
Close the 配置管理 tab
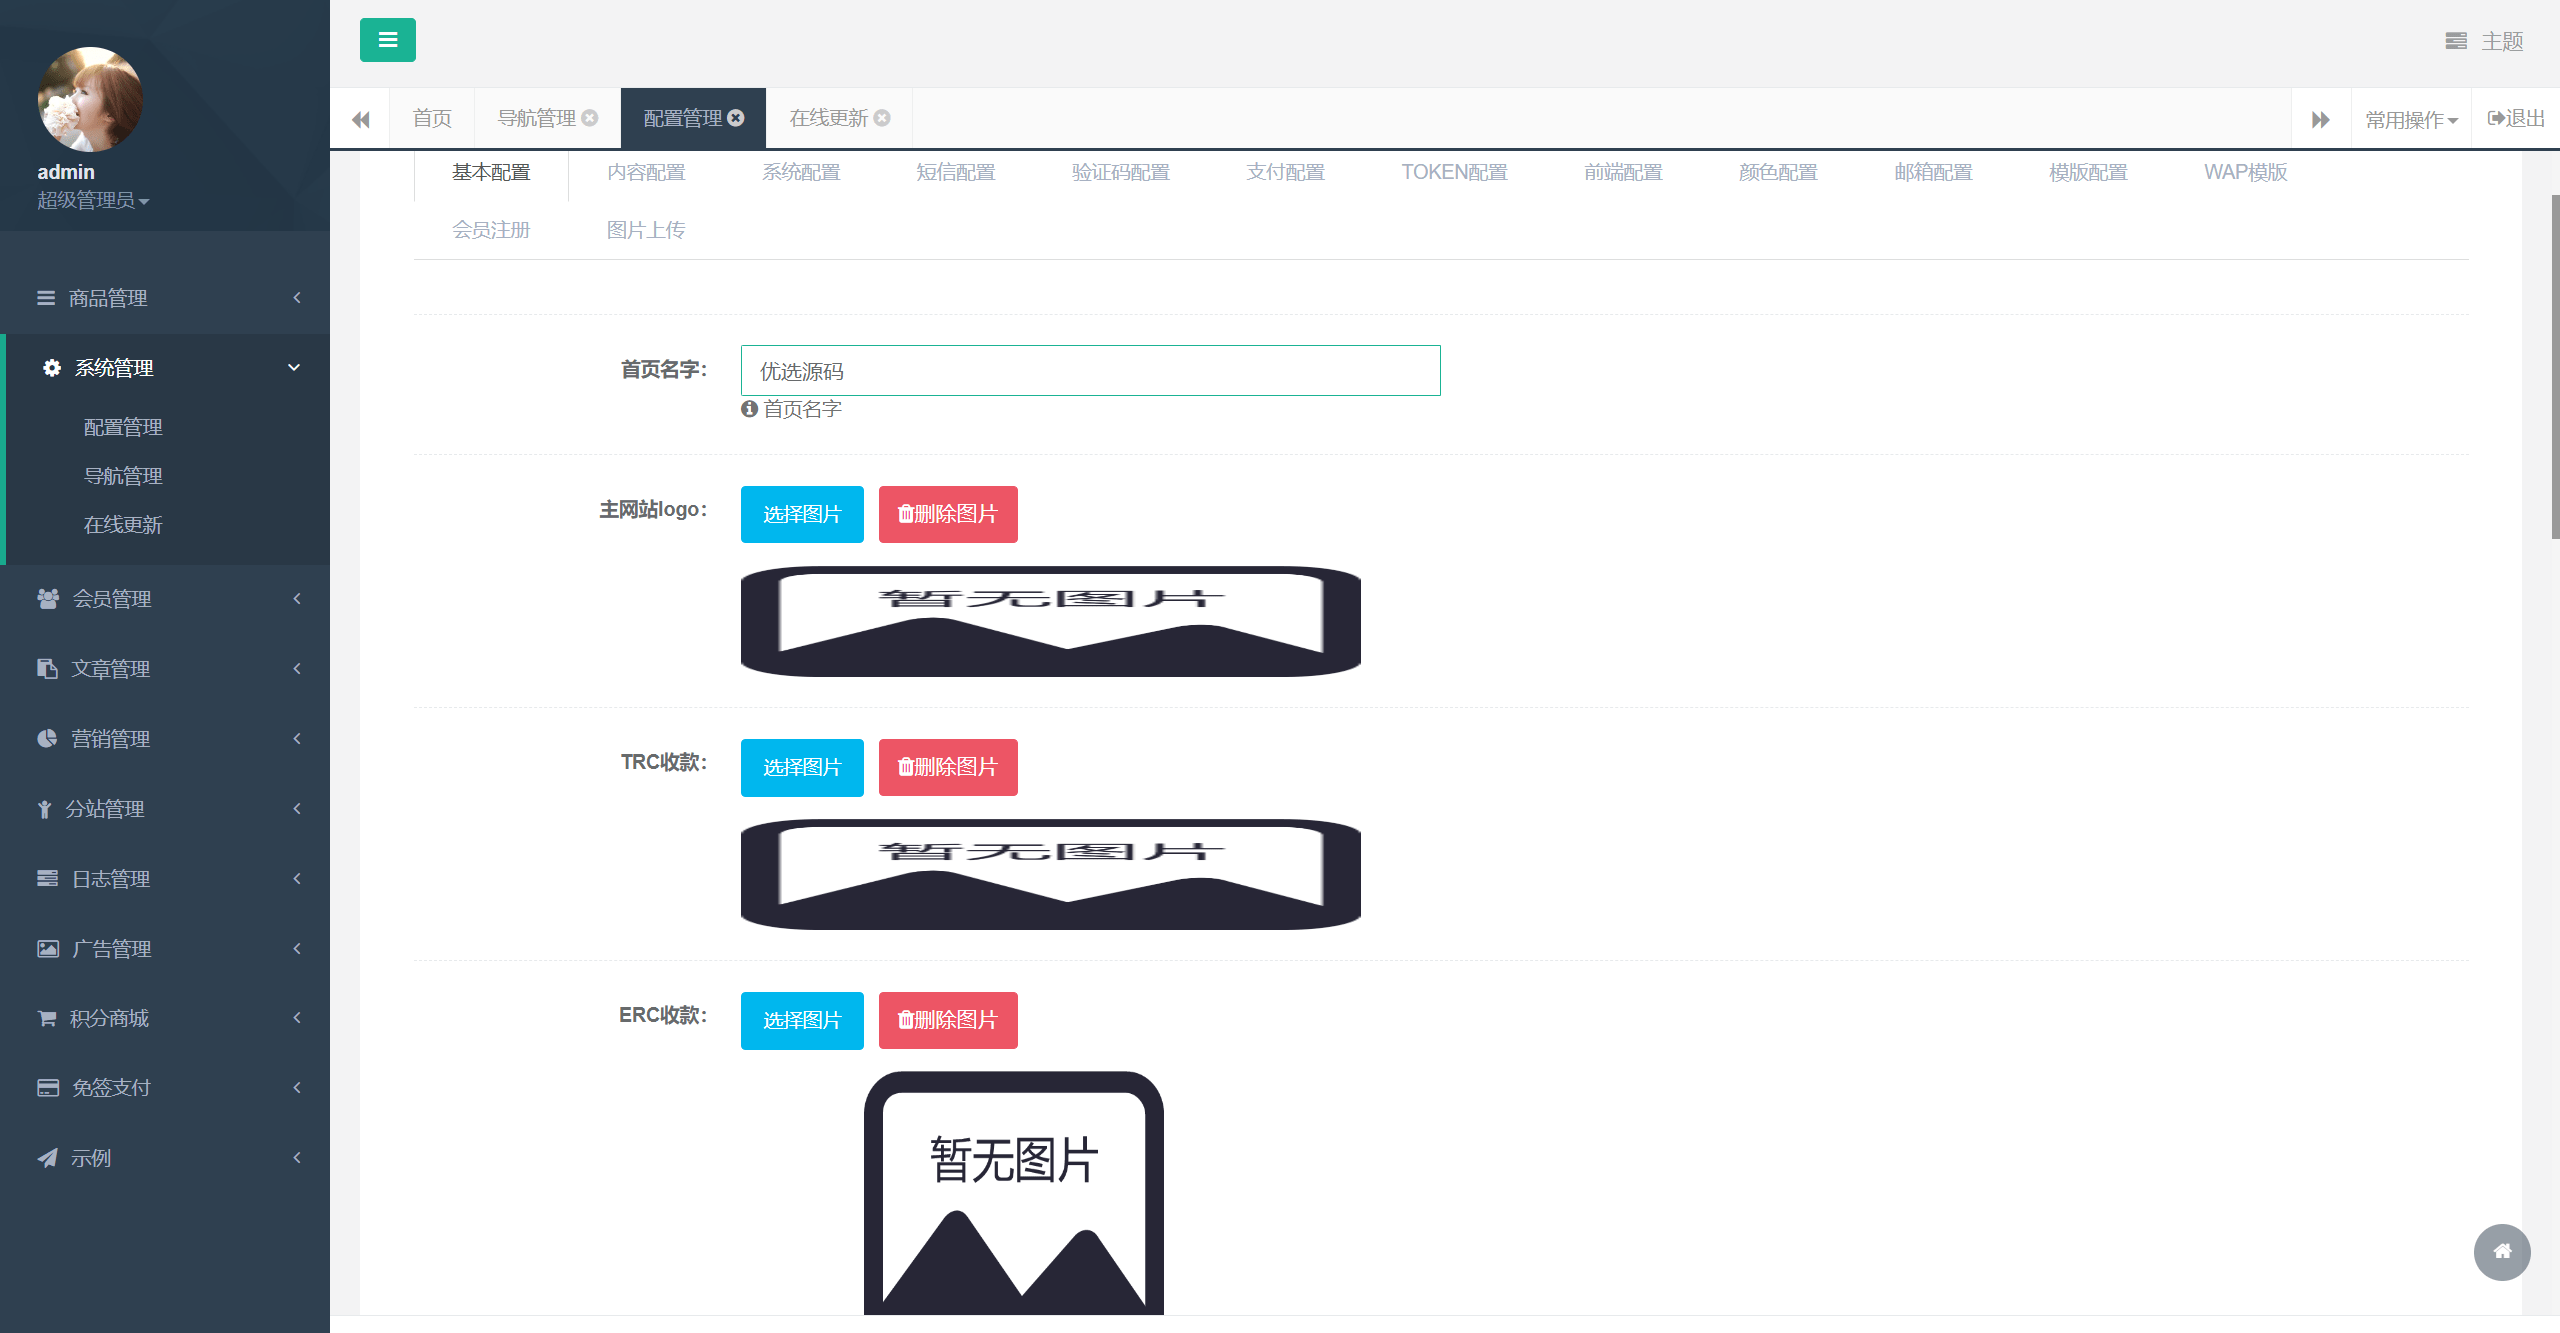(736, 118)
